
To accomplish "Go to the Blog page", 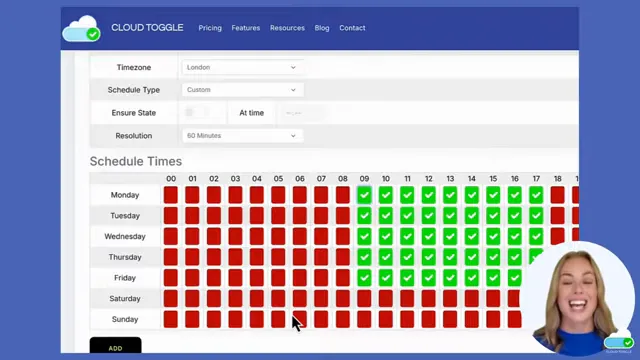I will point(322,28).
